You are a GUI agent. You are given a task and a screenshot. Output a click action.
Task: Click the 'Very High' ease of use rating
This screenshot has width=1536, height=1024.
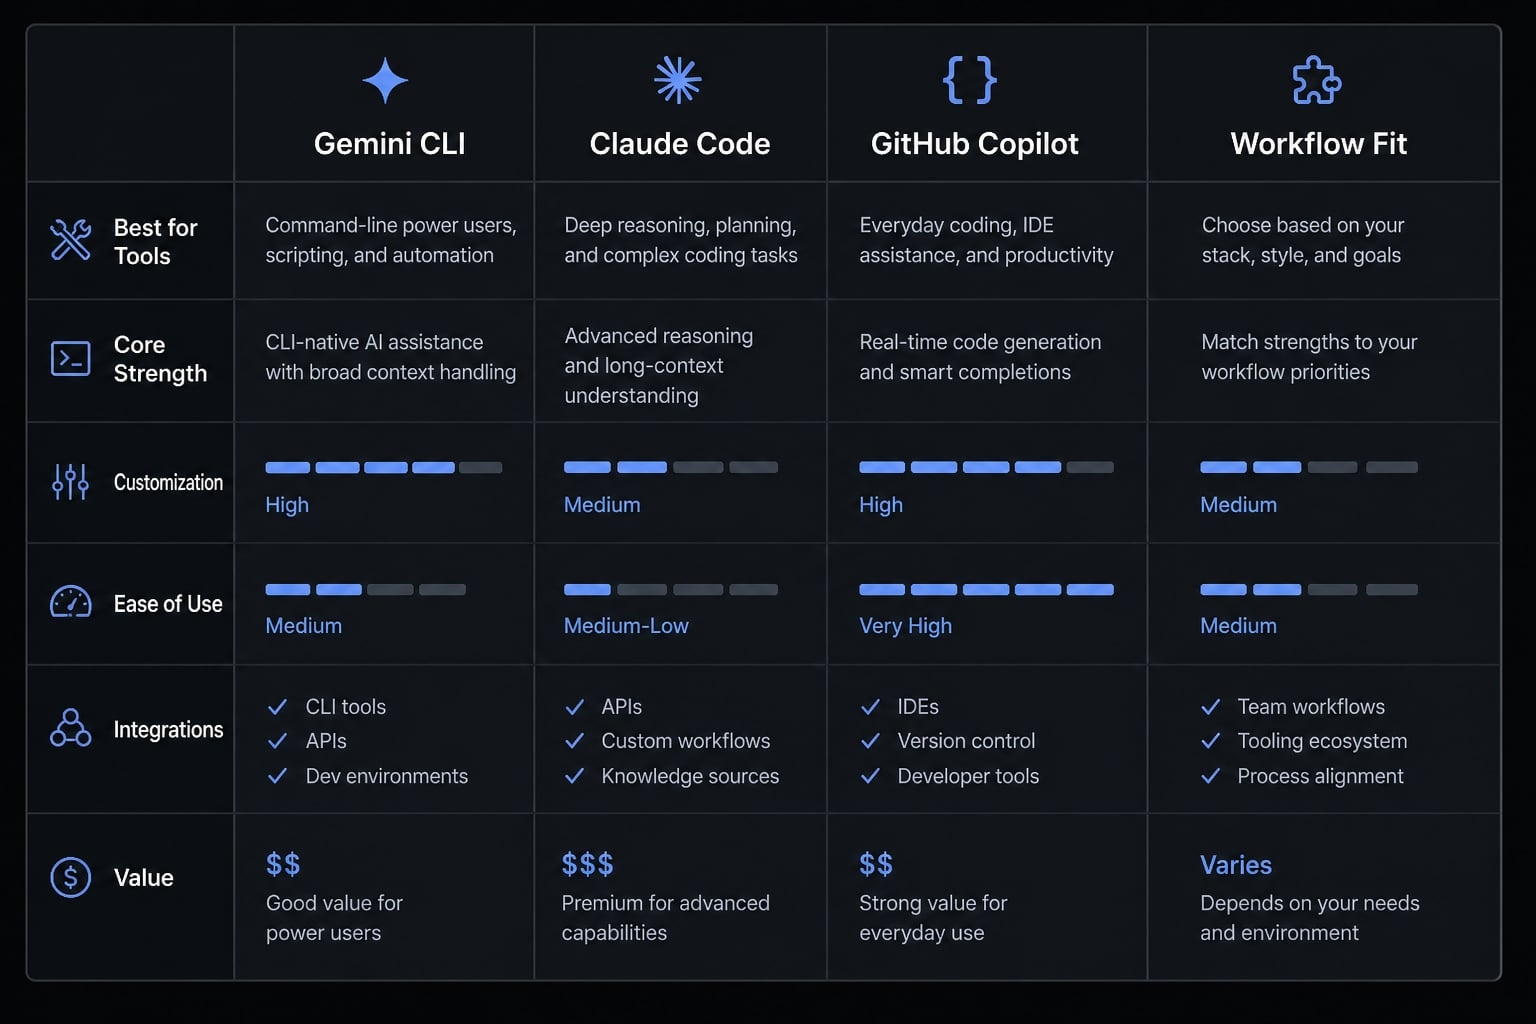pos(905,626)
